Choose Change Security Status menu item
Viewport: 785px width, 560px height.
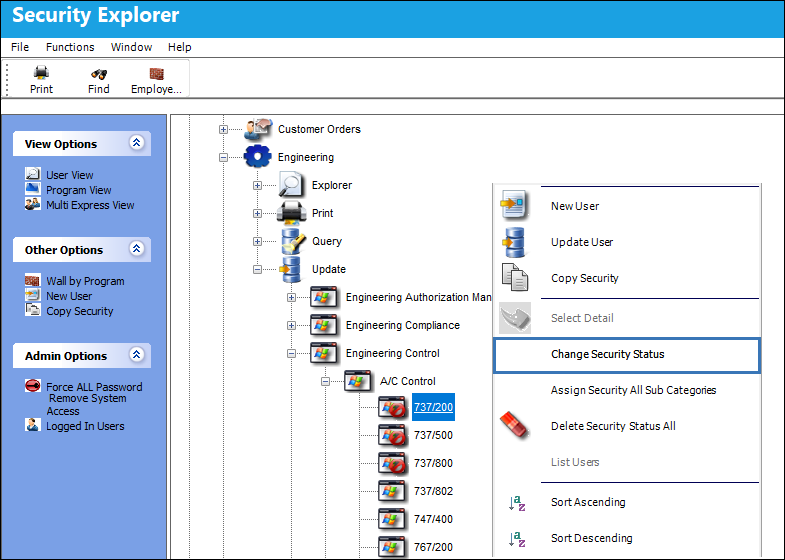tap(627, 355)
